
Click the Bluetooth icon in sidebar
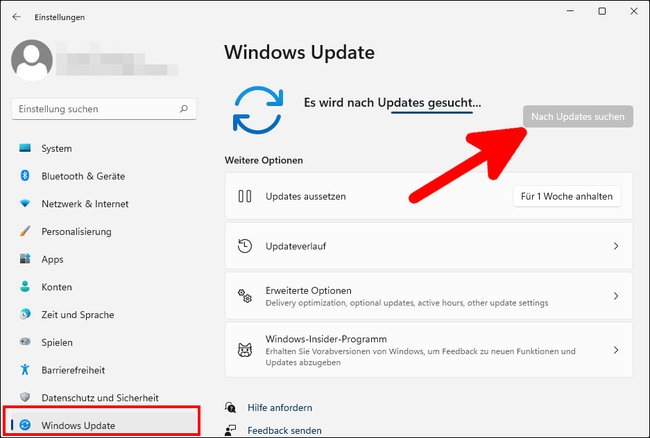click(x=25, y=176)
